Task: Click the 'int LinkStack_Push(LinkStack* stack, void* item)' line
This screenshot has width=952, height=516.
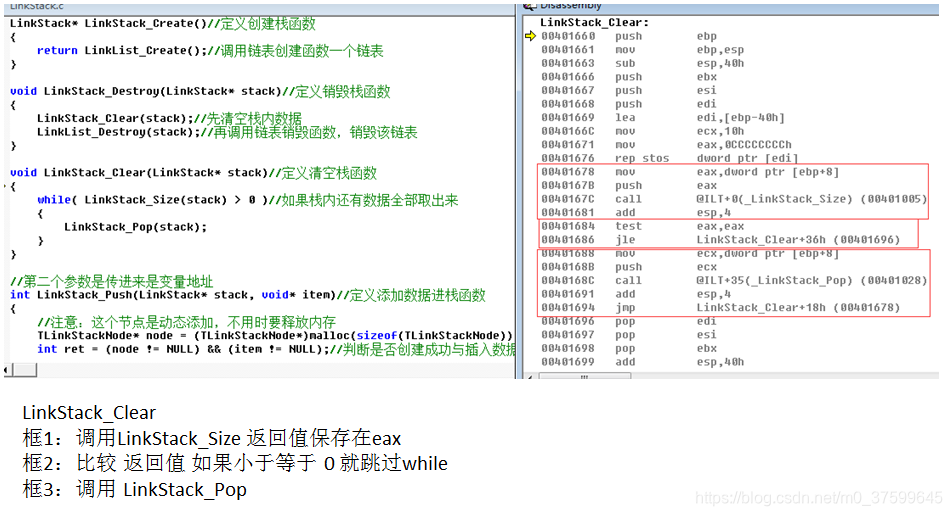Action: [248, 295]
